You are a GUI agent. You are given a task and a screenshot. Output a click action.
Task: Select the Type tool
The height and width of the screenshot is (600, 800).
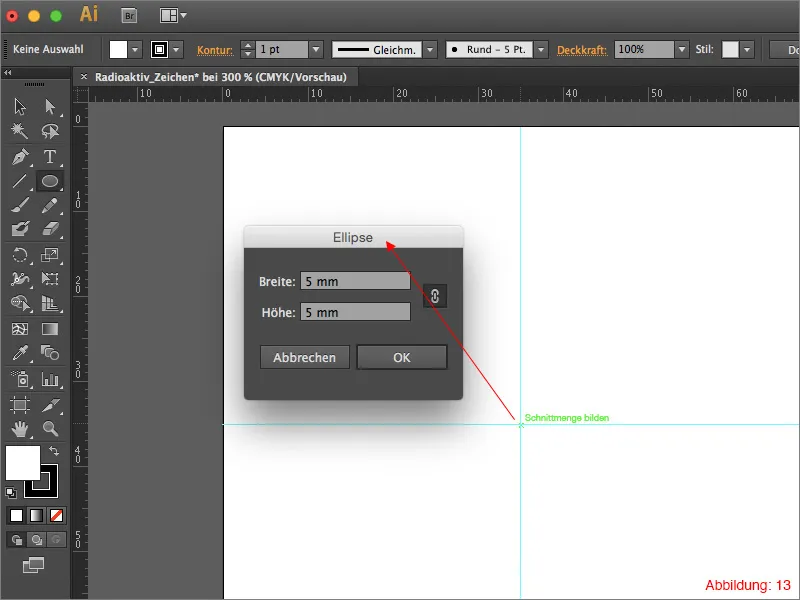[x=50, y=157]
